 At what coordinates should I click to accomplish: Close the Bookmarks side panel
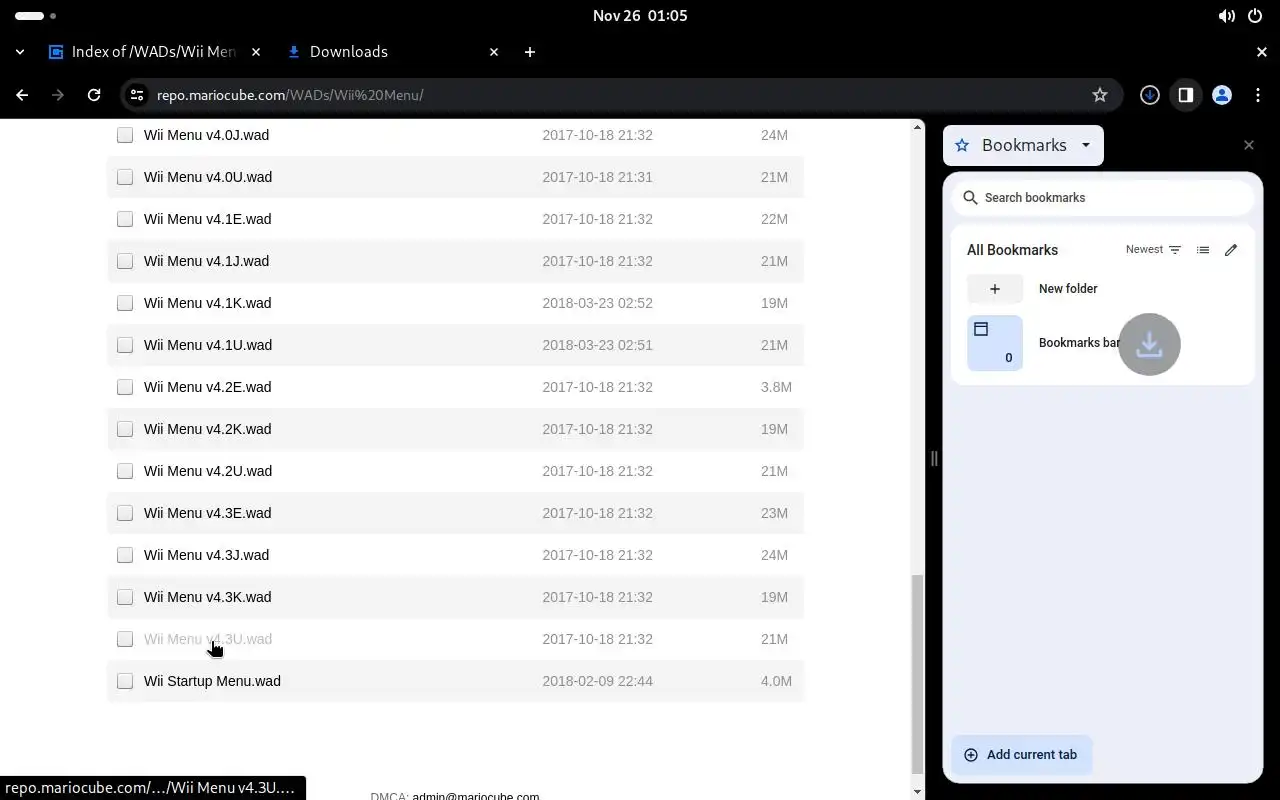pyautogui.click(x=1249, y=145)
